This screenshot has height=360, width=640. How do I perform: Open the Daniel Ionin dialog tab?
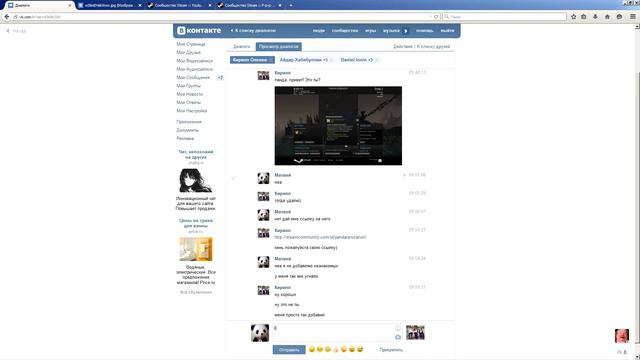357,60
